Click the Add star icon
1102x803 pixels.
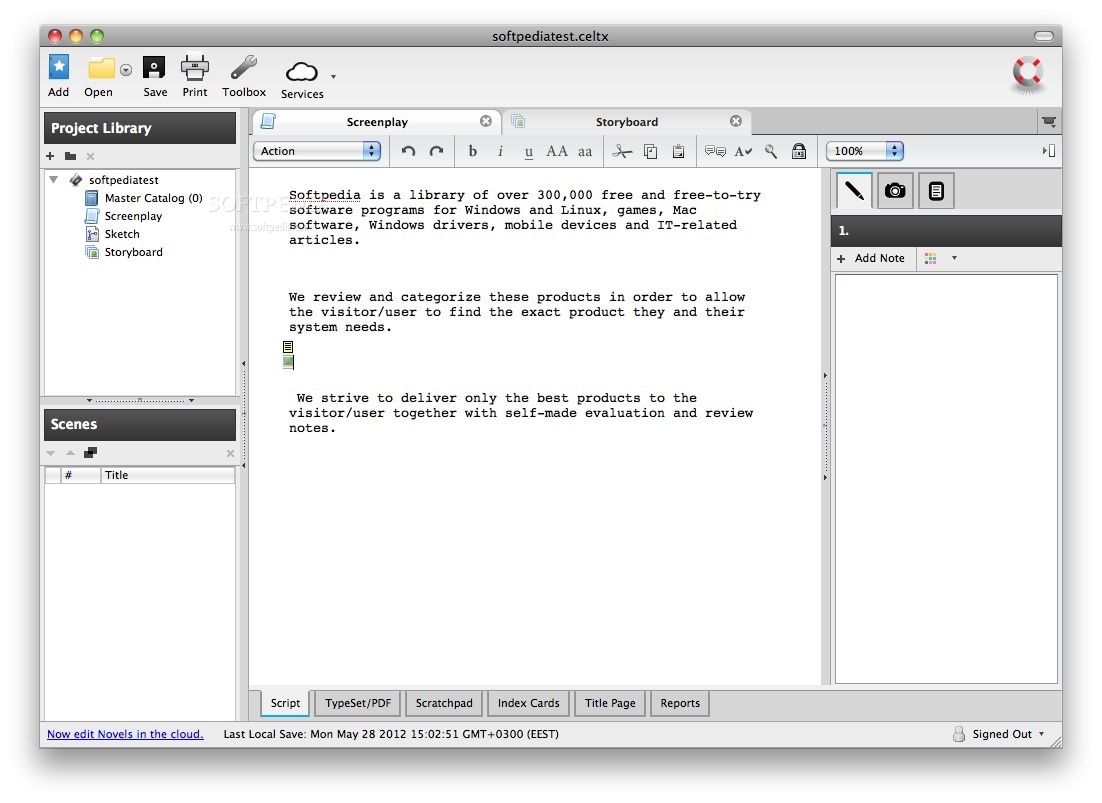pyautogui.click(x=59, y=67)
